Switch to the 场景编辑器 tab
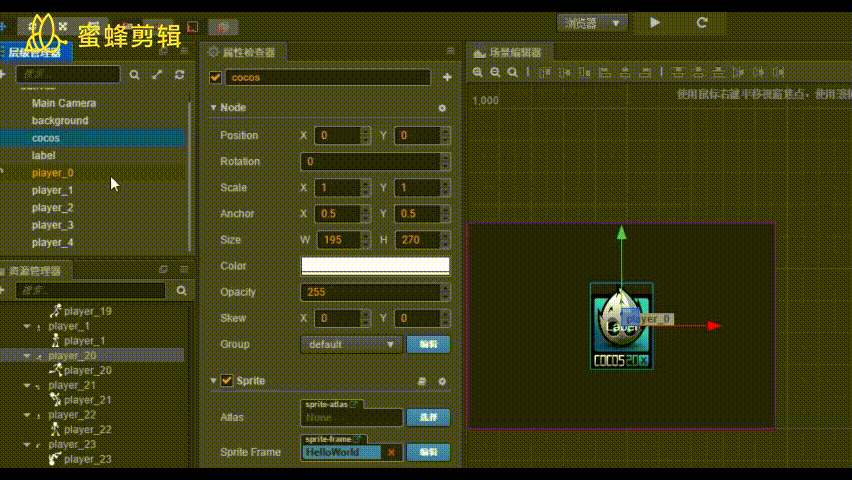Viewport: 852px width, 480px height. click(x=509, y=53)
